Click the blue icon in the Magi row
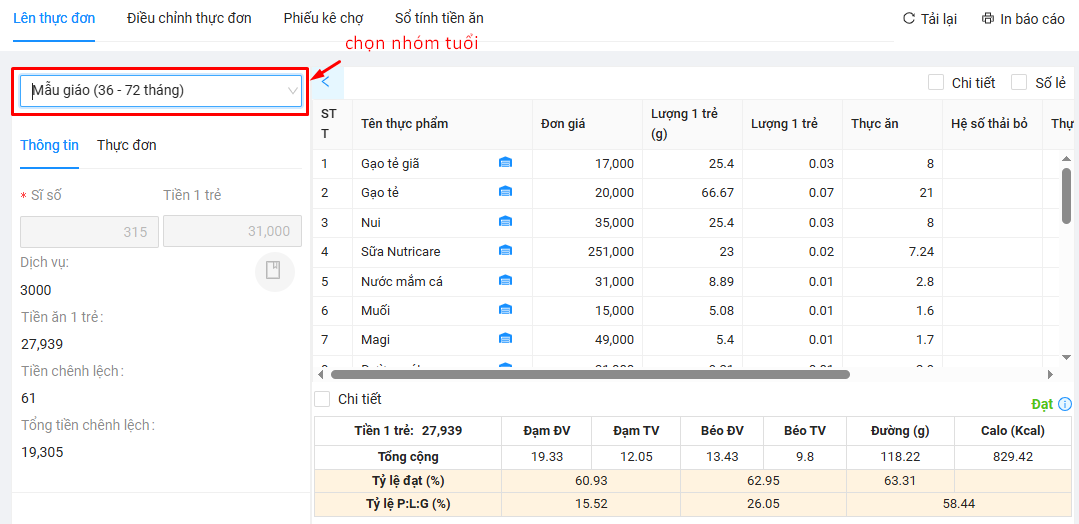This screenshot has height=524, width=1079. [505, 339]
